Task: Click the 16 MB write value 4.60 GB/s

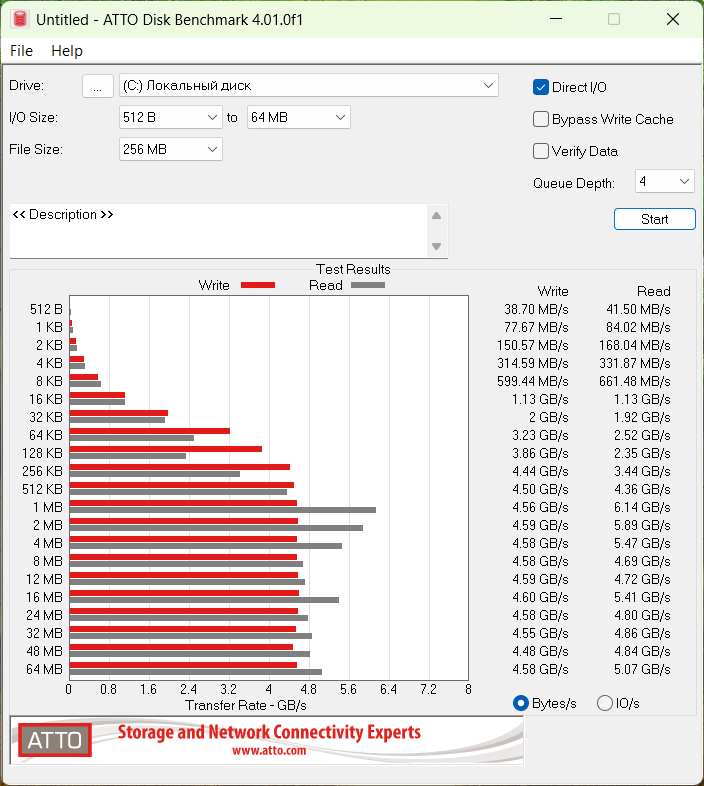Action: tap(540, 597)
